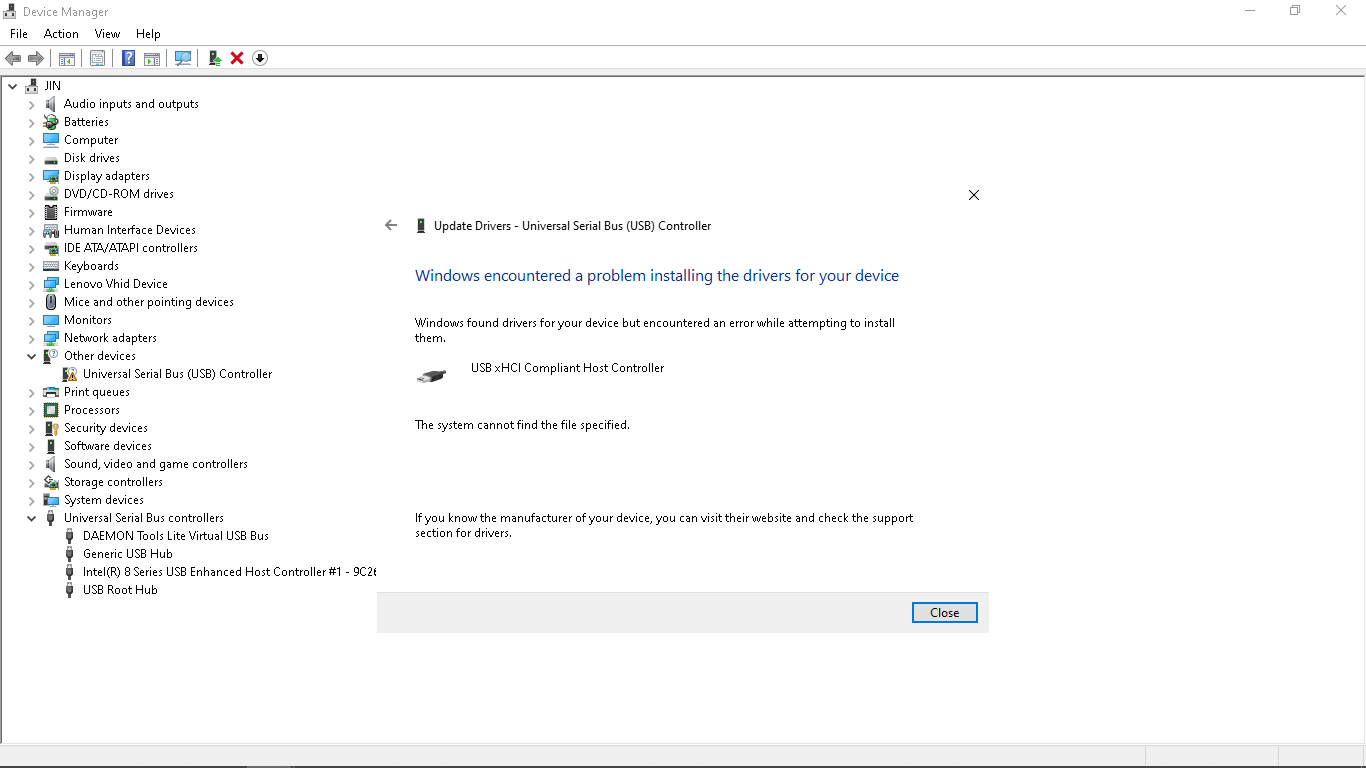Expand the Software devices node
The height and width of the screenshot is (768, 1366).
click(32, 446)
